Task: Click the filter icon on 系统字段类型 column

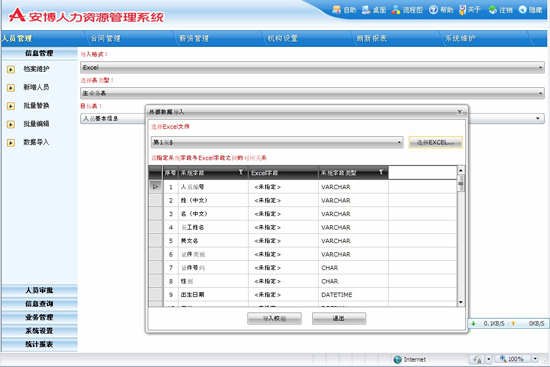Action: pyautogui.click(x=381, y=172)
